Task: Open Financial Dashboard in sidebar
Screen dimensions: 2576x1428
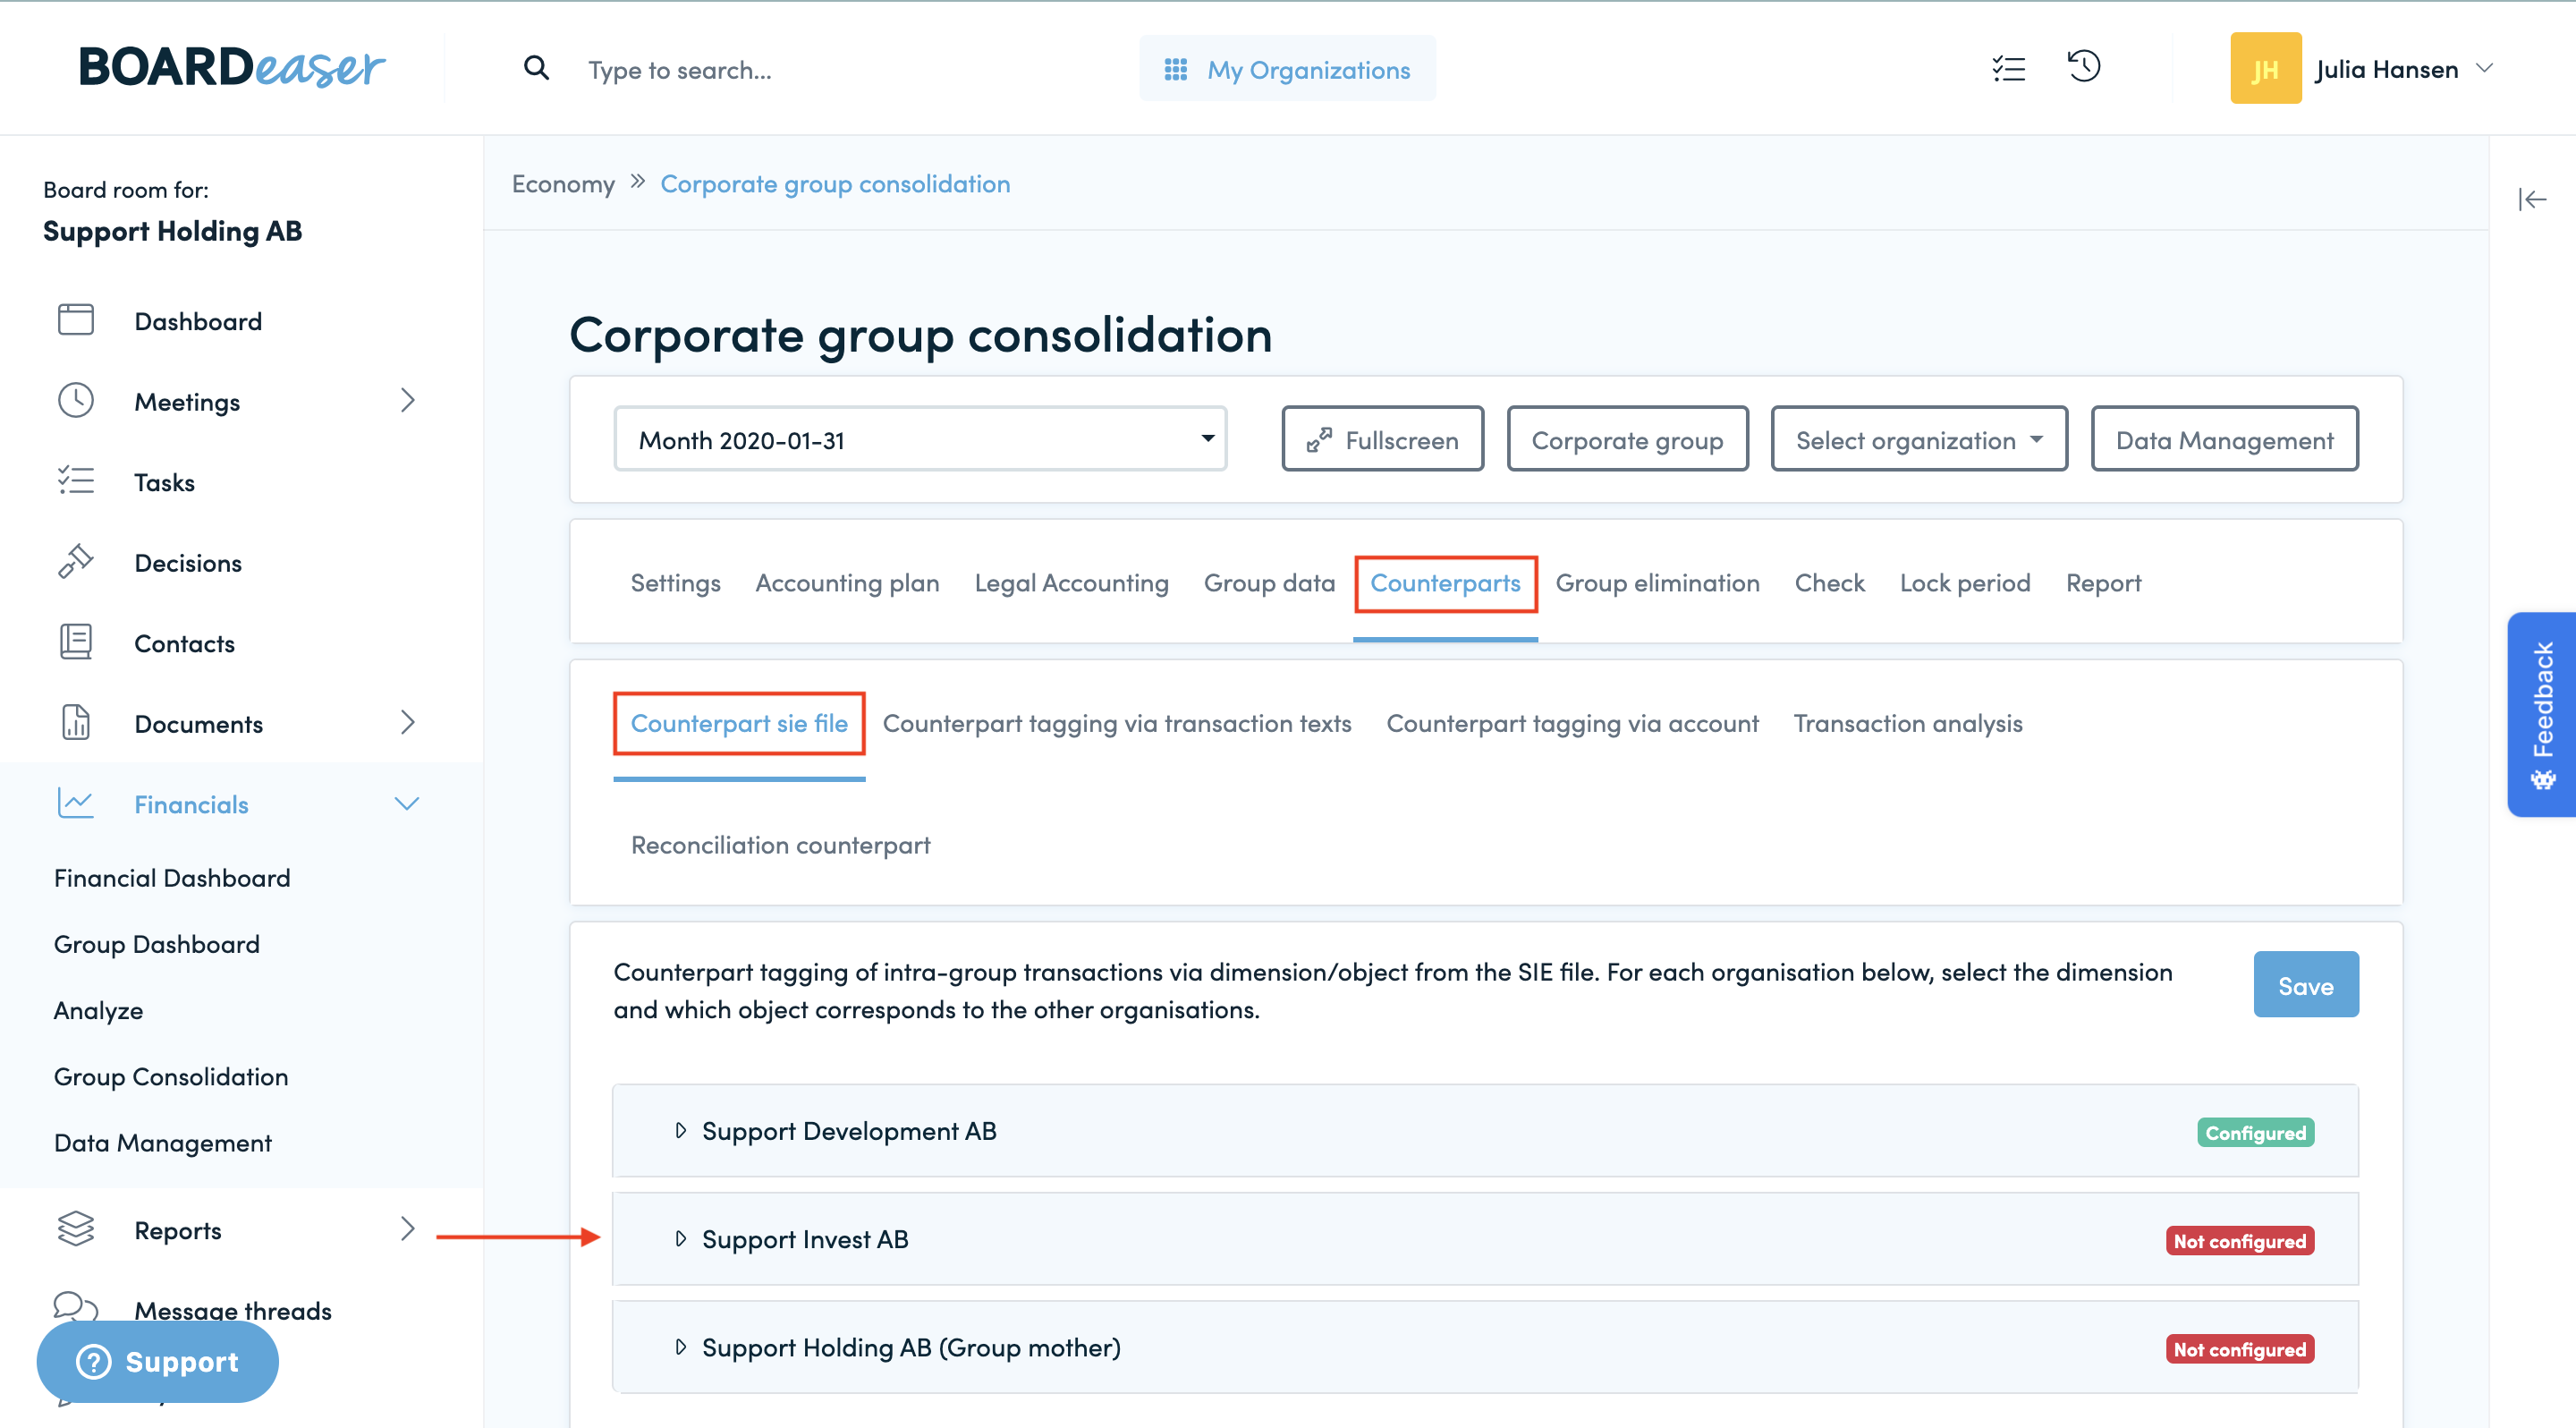Action: 172,877
